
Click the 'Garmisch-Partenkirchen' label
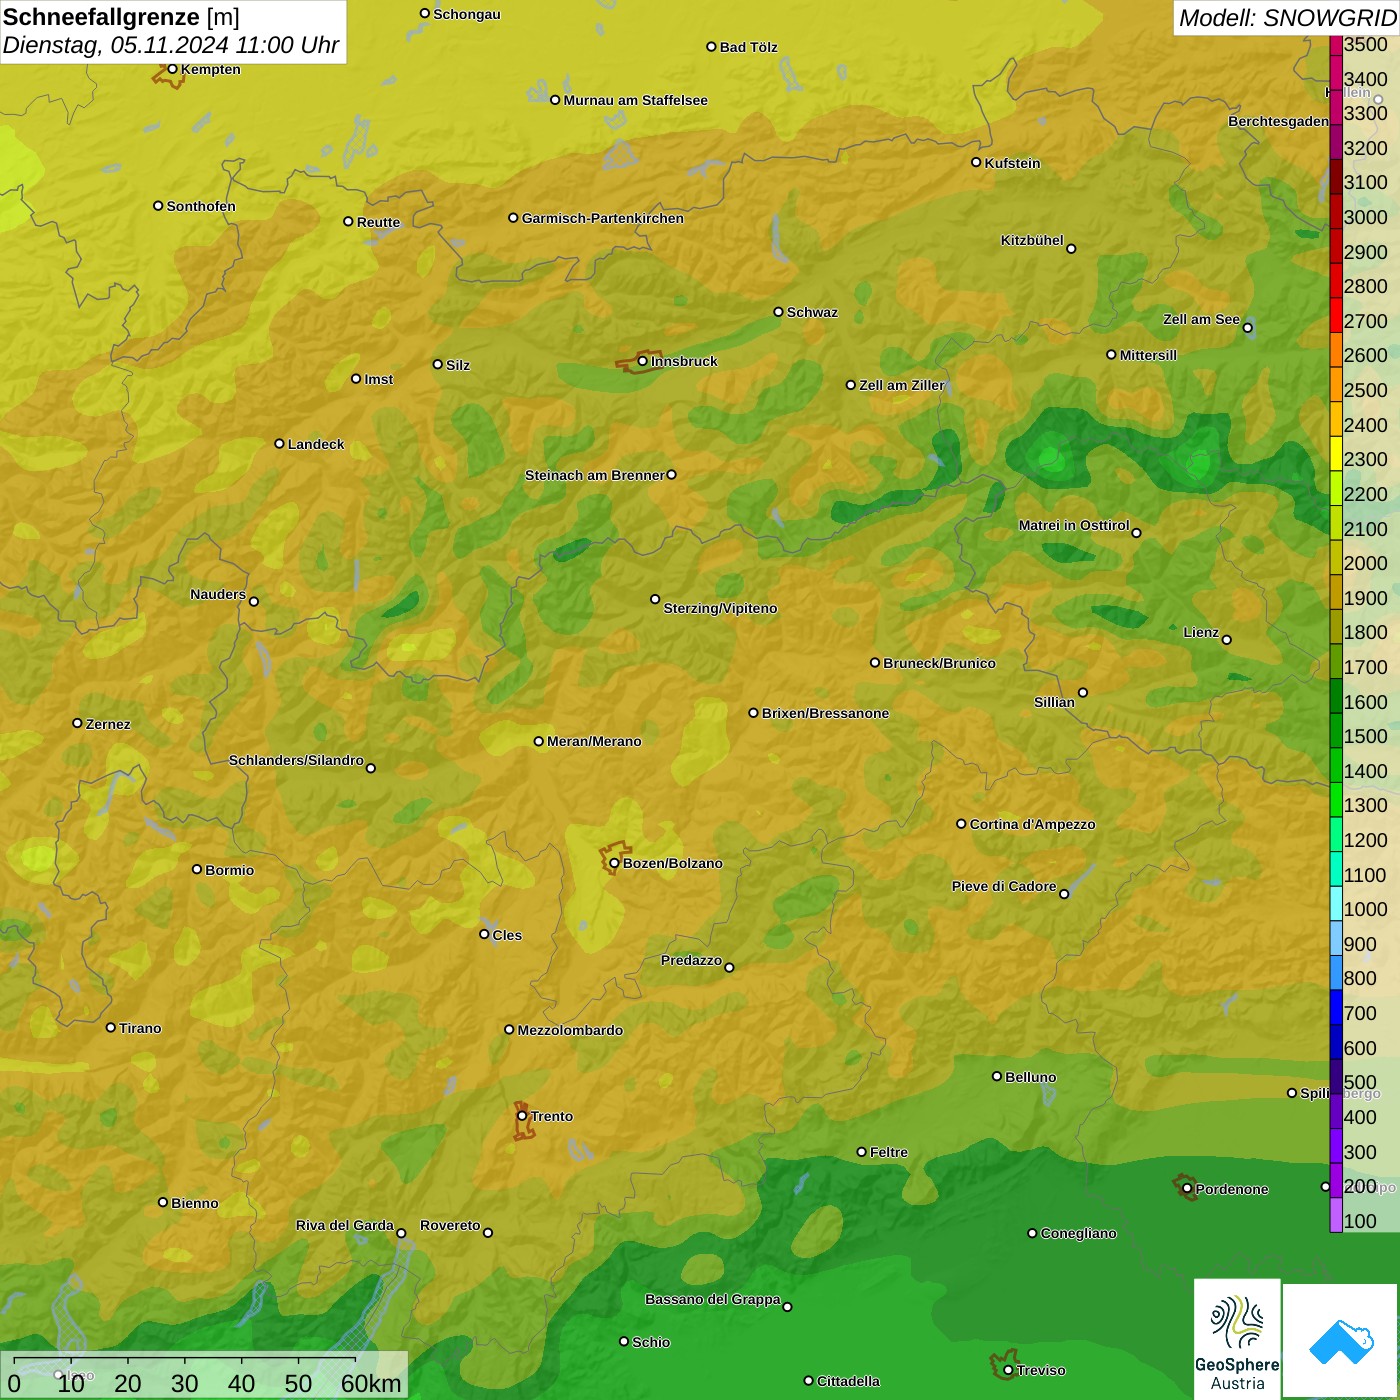[x=603, y=218]
